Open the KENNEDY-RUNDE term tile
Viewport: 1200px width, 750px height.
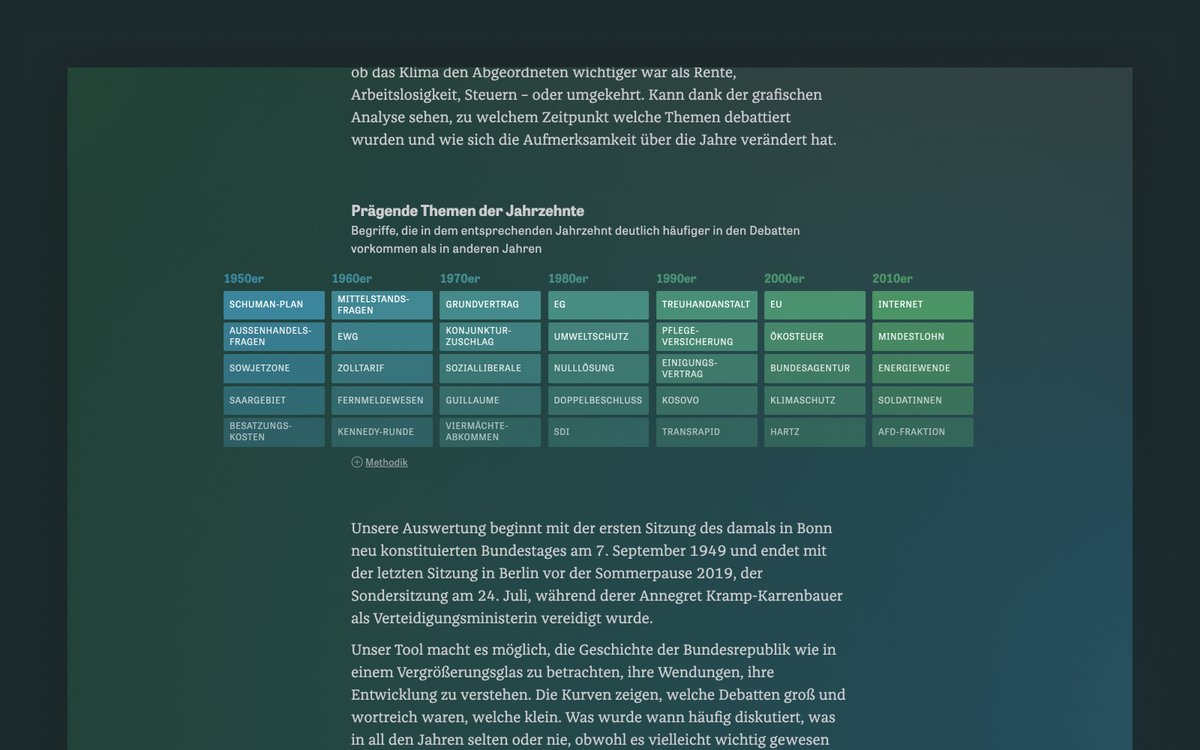[x=381, y=432]
